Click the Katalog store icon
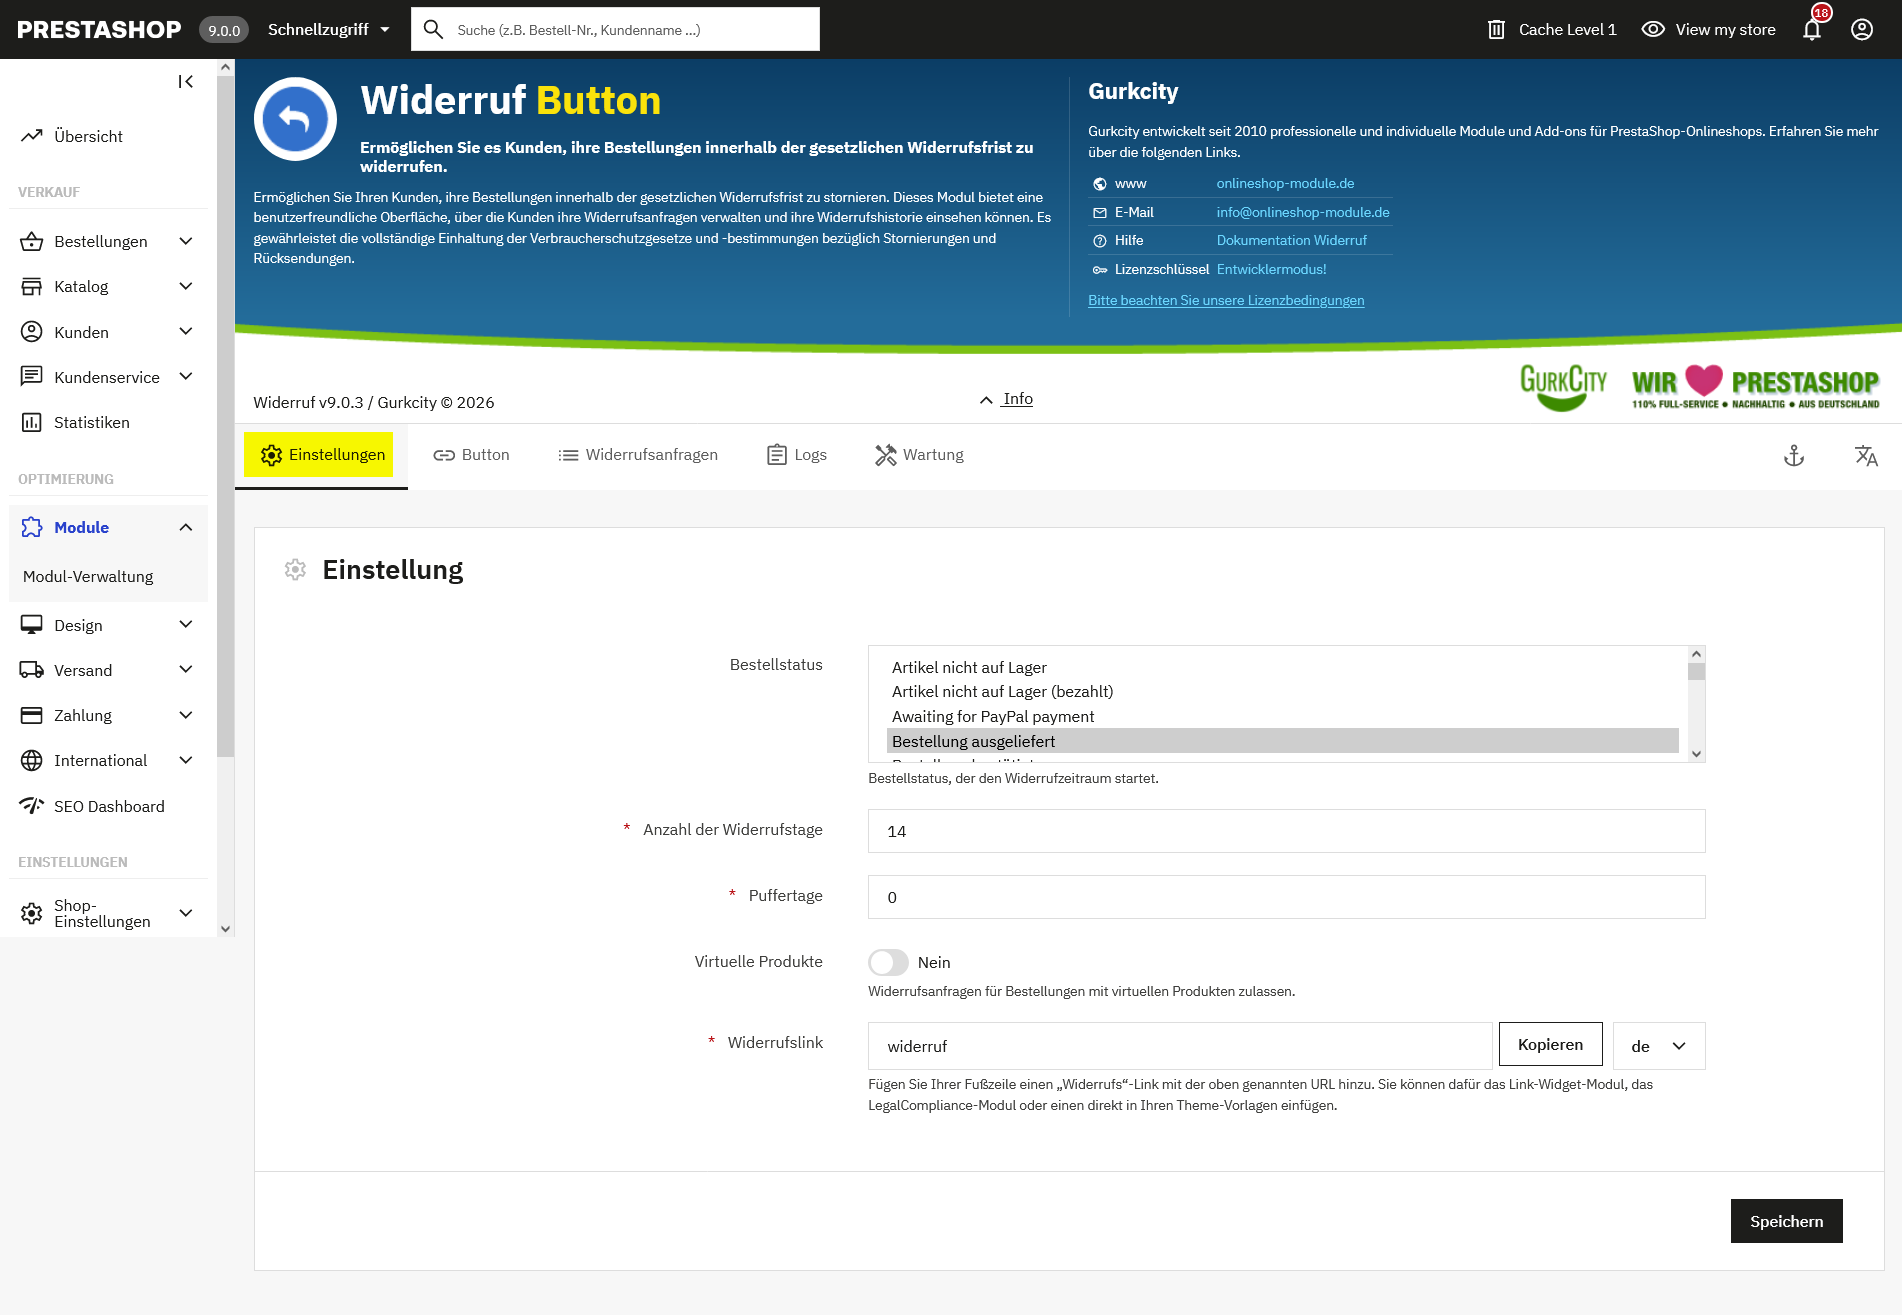This screenshot has height=1315, width=1903. [x=32, y=286]
